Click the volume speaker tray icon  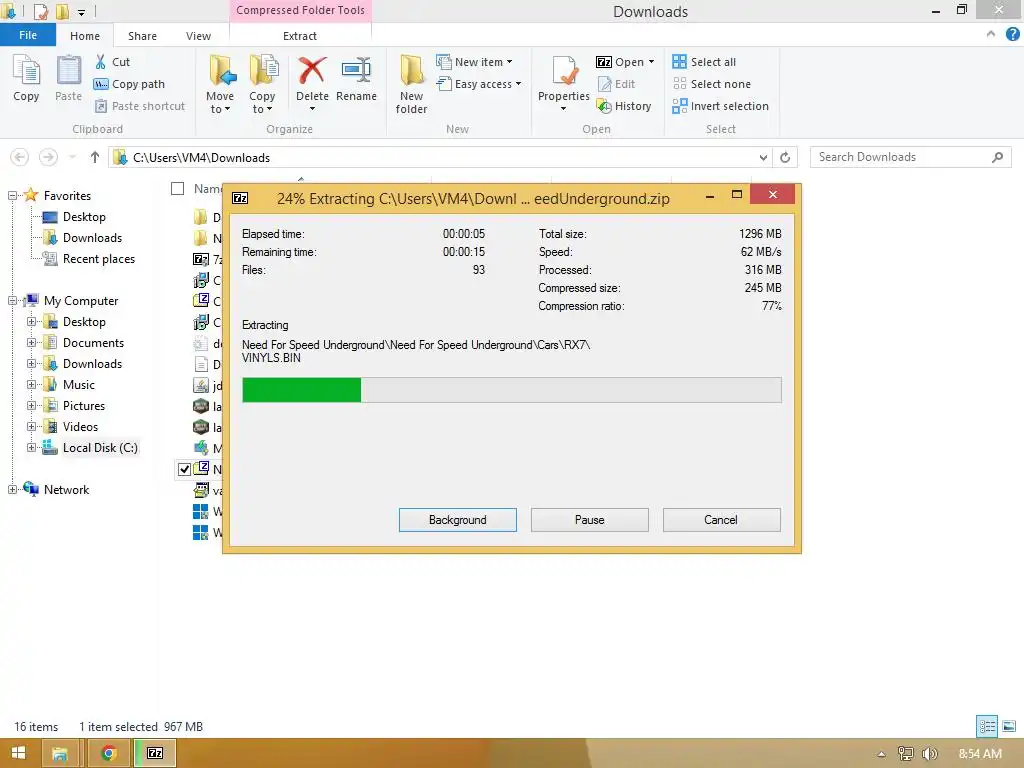coord(930,754)
